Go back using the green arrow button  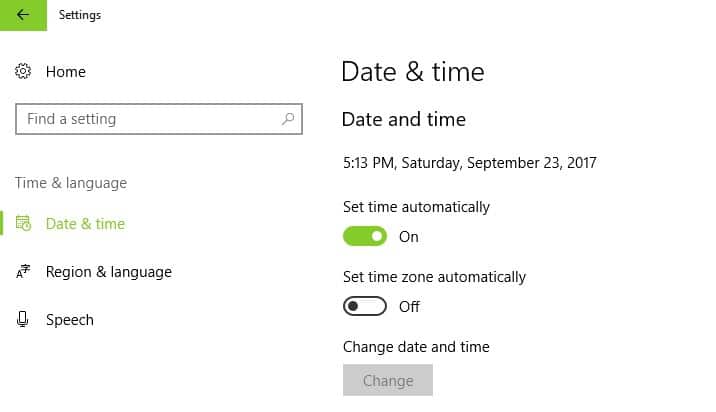tap(23, 15)
